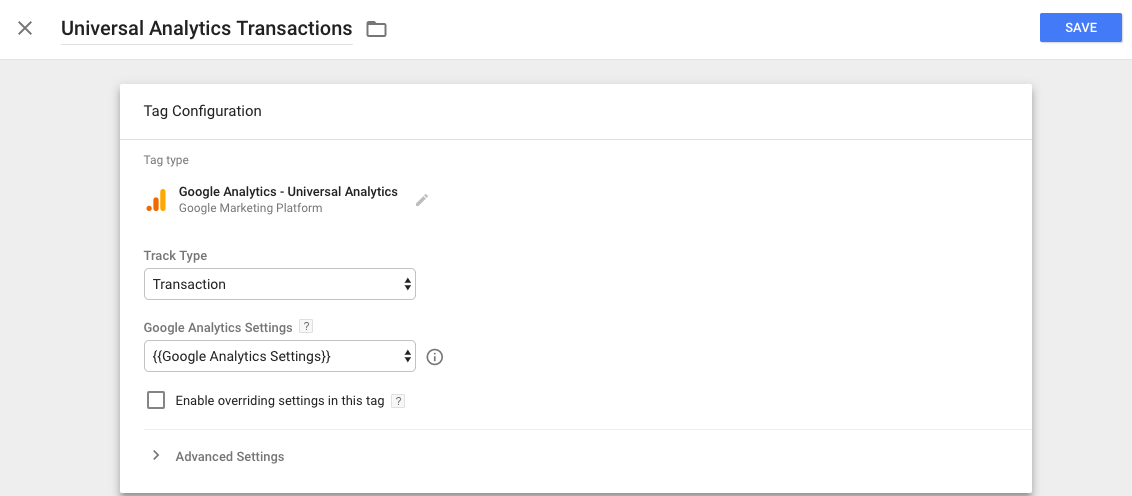The height and width of the screenshot is (496, 1132).
Task: Enable overriding settings in this tag
Action: pyautogui.click(x=156, y=400)
